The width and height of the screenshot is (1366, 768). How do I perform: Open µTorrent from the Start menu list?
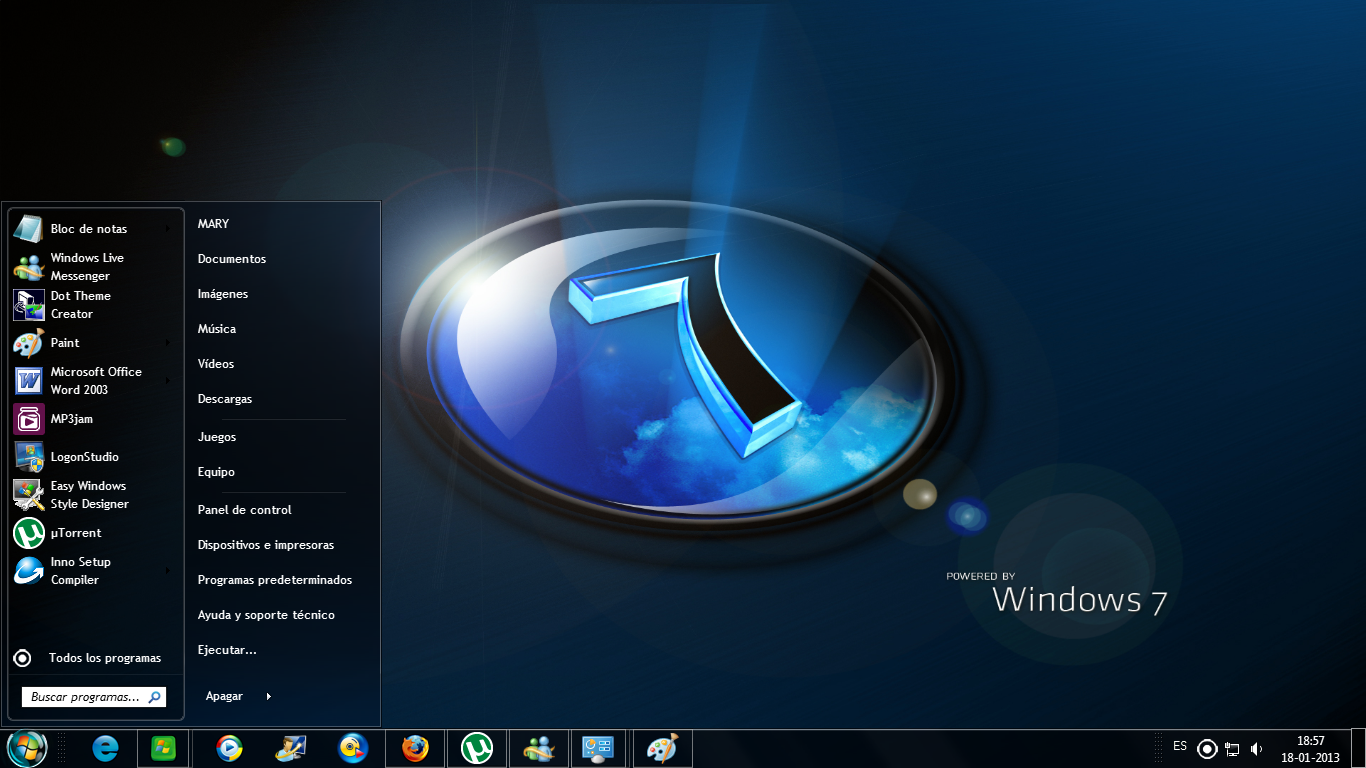point(95,533)
